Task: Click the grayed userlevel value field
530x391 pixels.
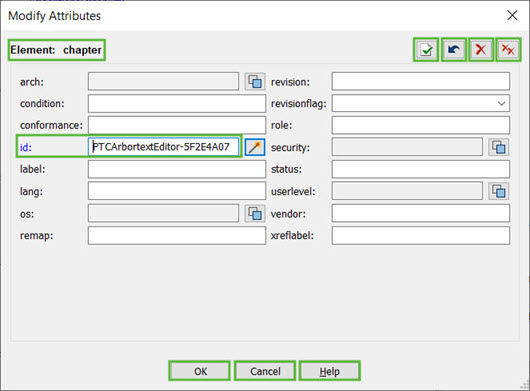Action: point(407,191)
